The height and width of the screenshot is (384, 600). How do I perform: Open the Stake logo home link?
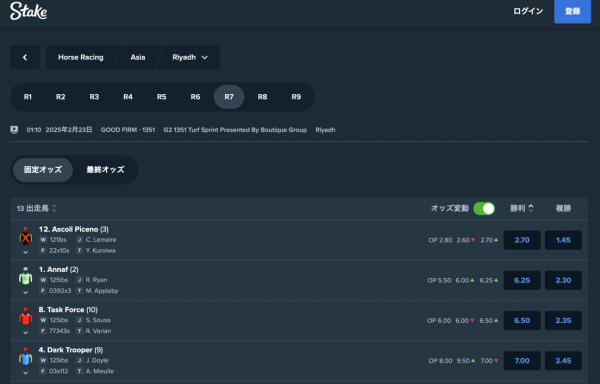(x=29, y=11)
